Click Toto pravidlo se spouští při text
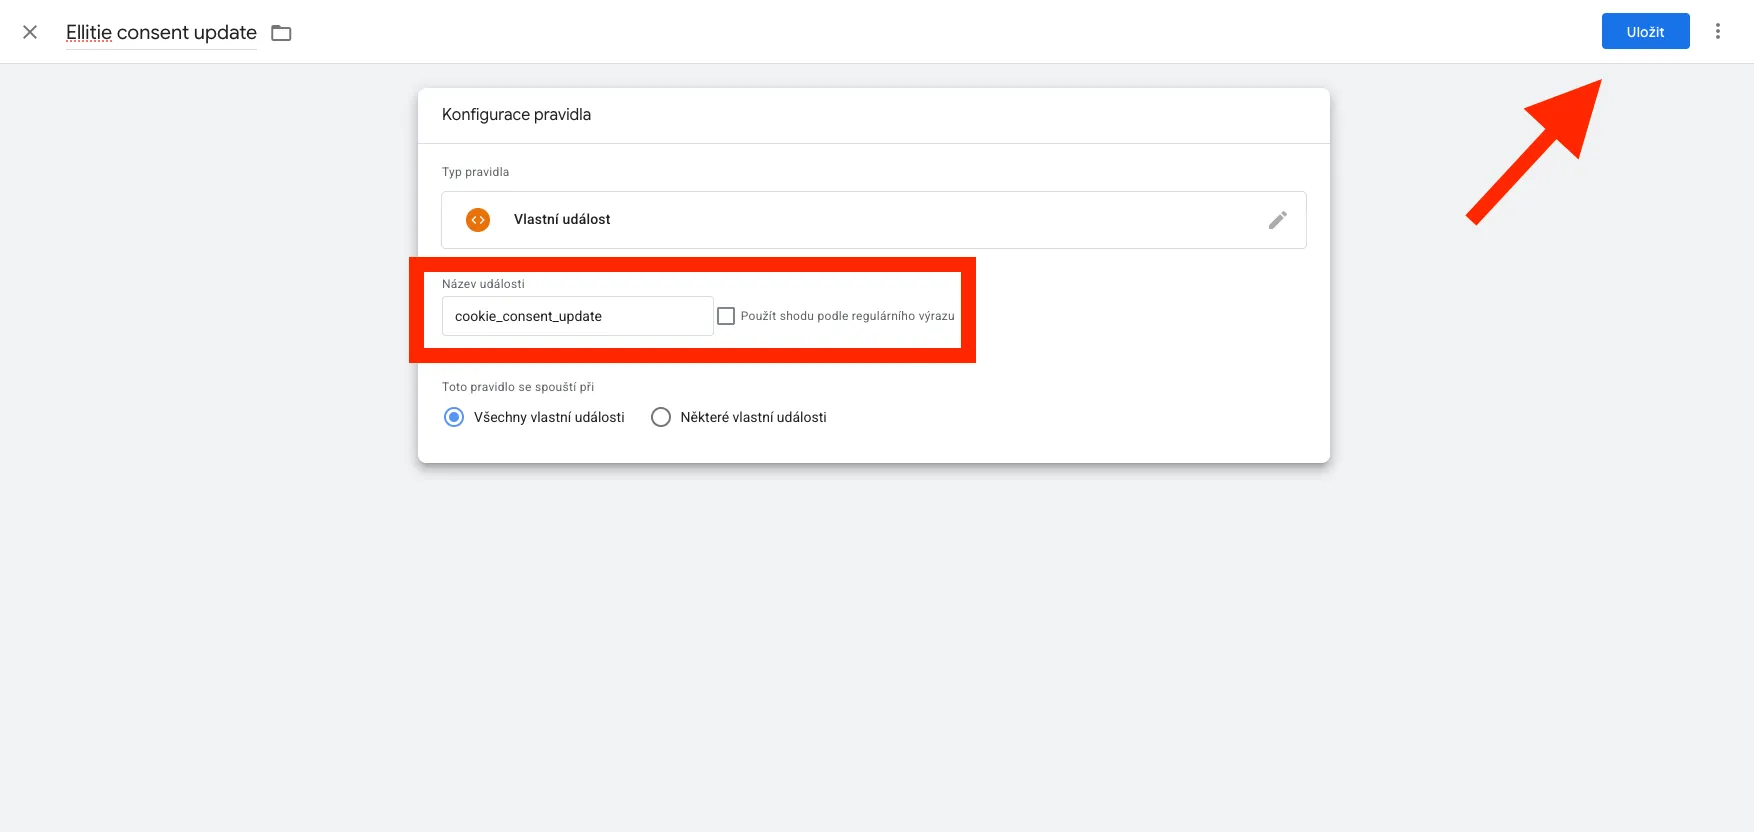1754x832 pixels. click(518, 387)
